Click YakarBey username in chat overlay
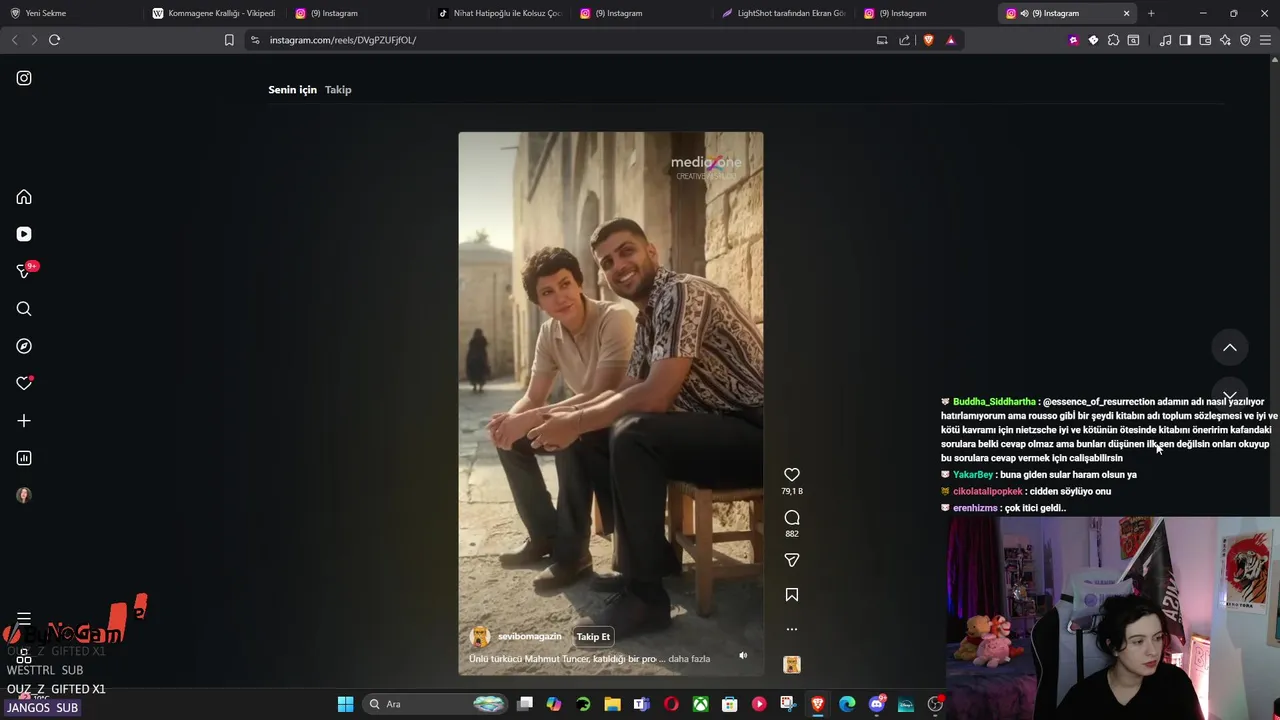This screenshot has height=720, width=1280. [x=973, y=475]
